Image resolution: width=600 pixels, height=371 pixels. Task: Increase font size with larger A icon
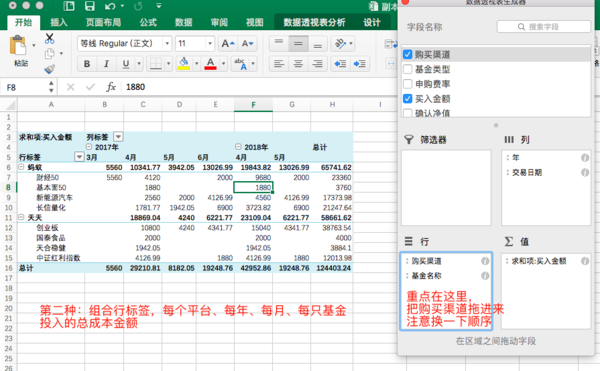click(228, 44)
